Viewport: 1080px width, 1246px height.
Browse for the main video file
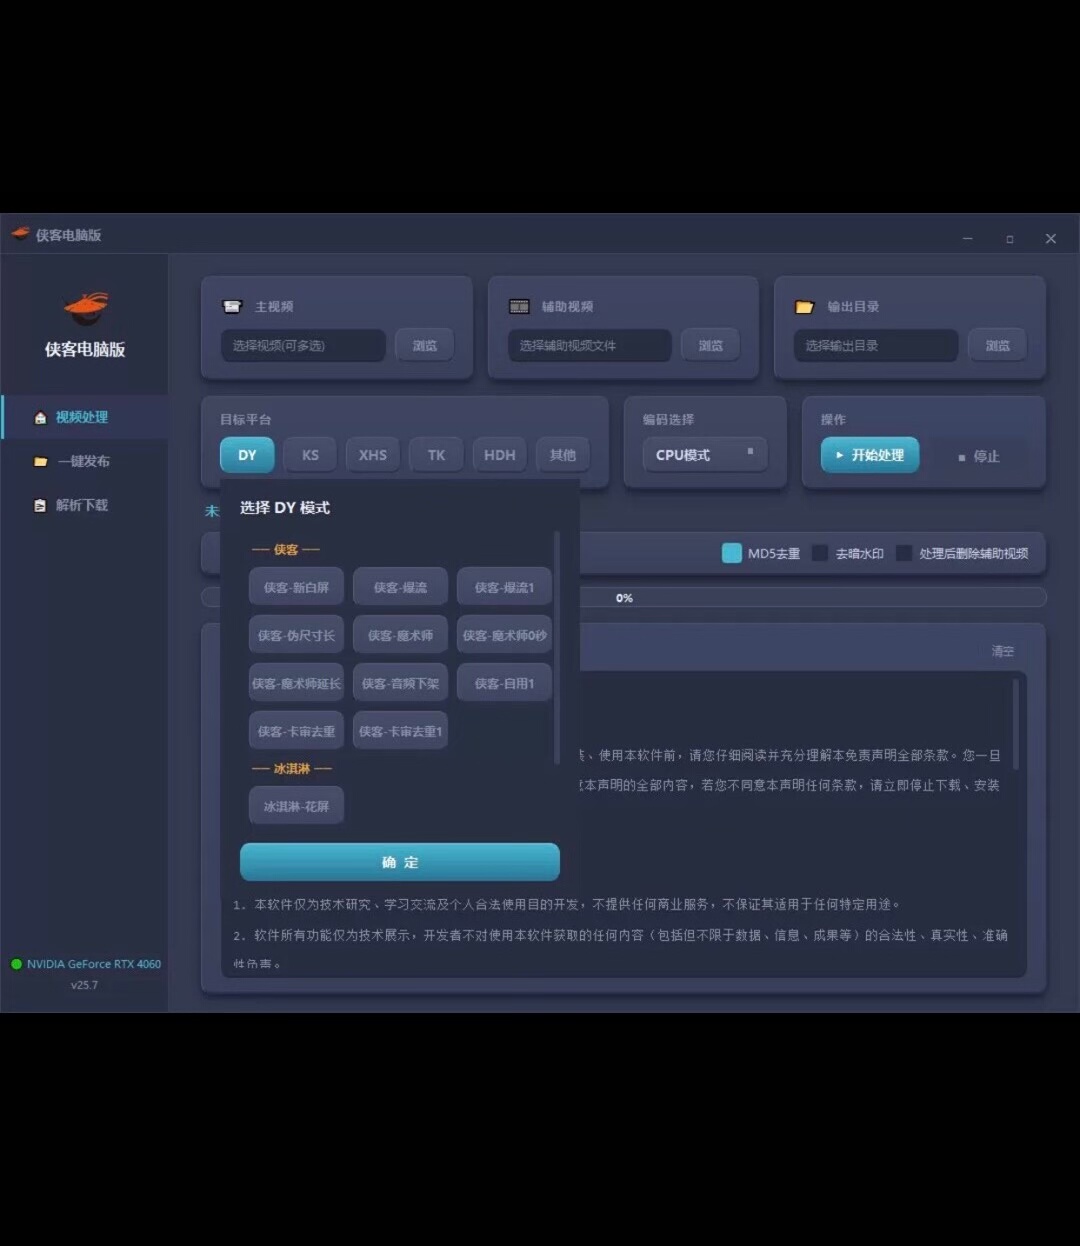tap(425, 345)
